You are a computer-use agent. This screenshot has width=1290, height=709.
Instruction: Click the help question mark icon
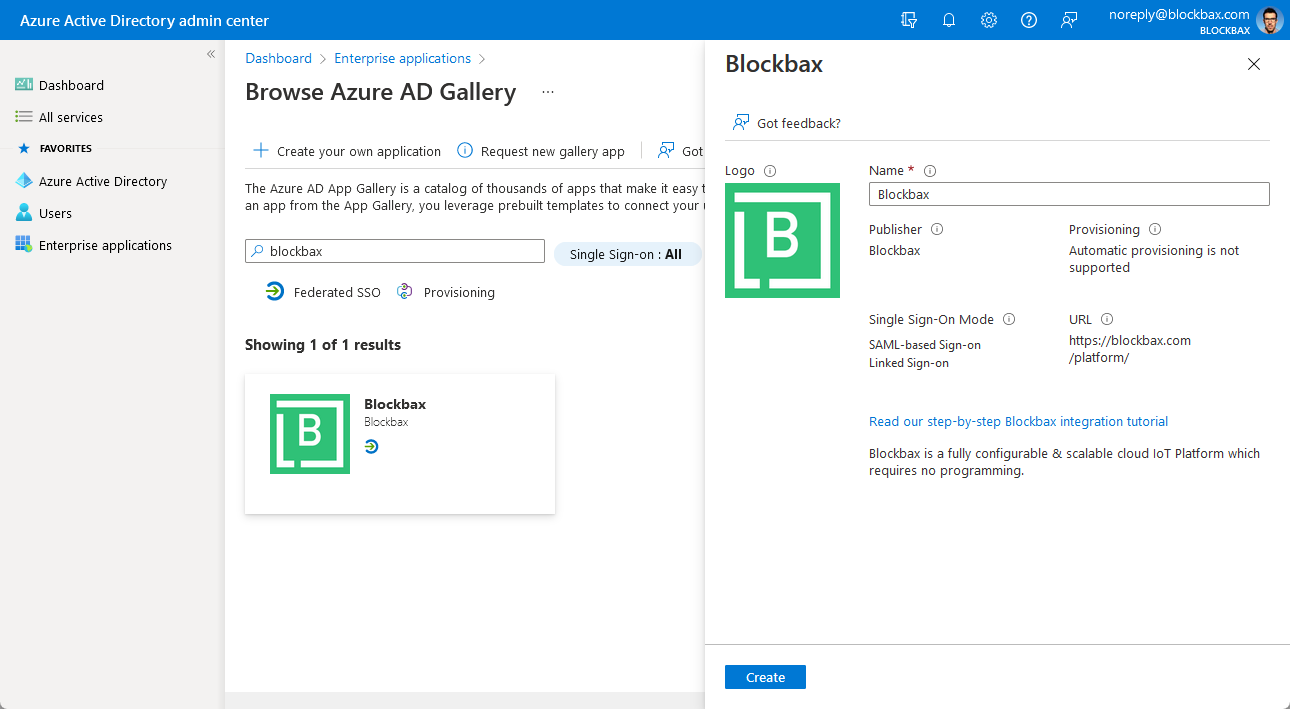1028,19
